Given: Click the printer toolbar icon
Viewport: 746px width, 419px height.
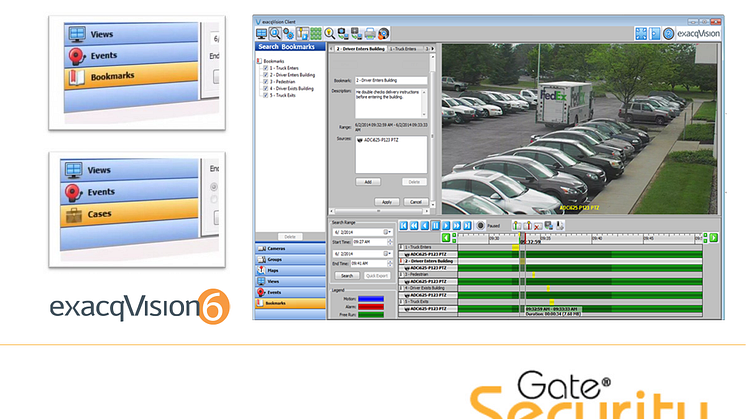Looking at the screenshot, I should pyautogui.click(x=370, y=33).
